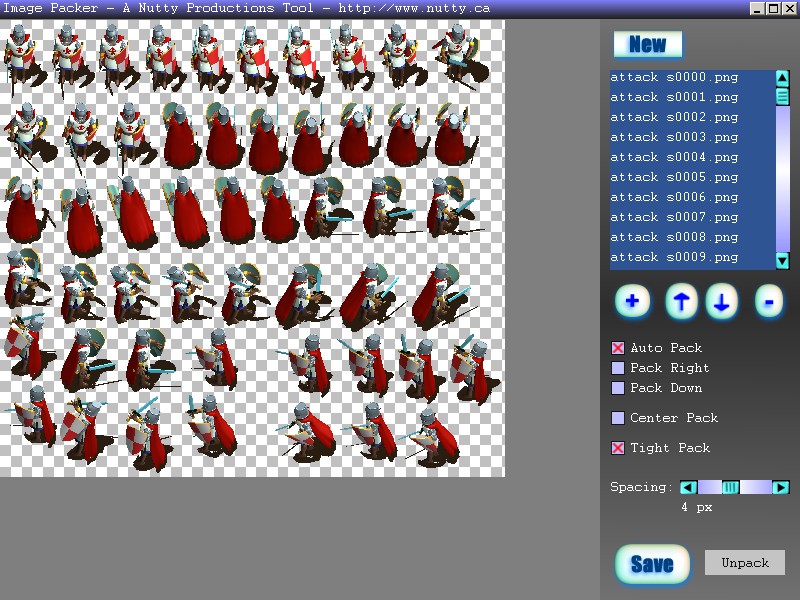Click the Save button
This screenshot has height=600, width=800.
652,564
